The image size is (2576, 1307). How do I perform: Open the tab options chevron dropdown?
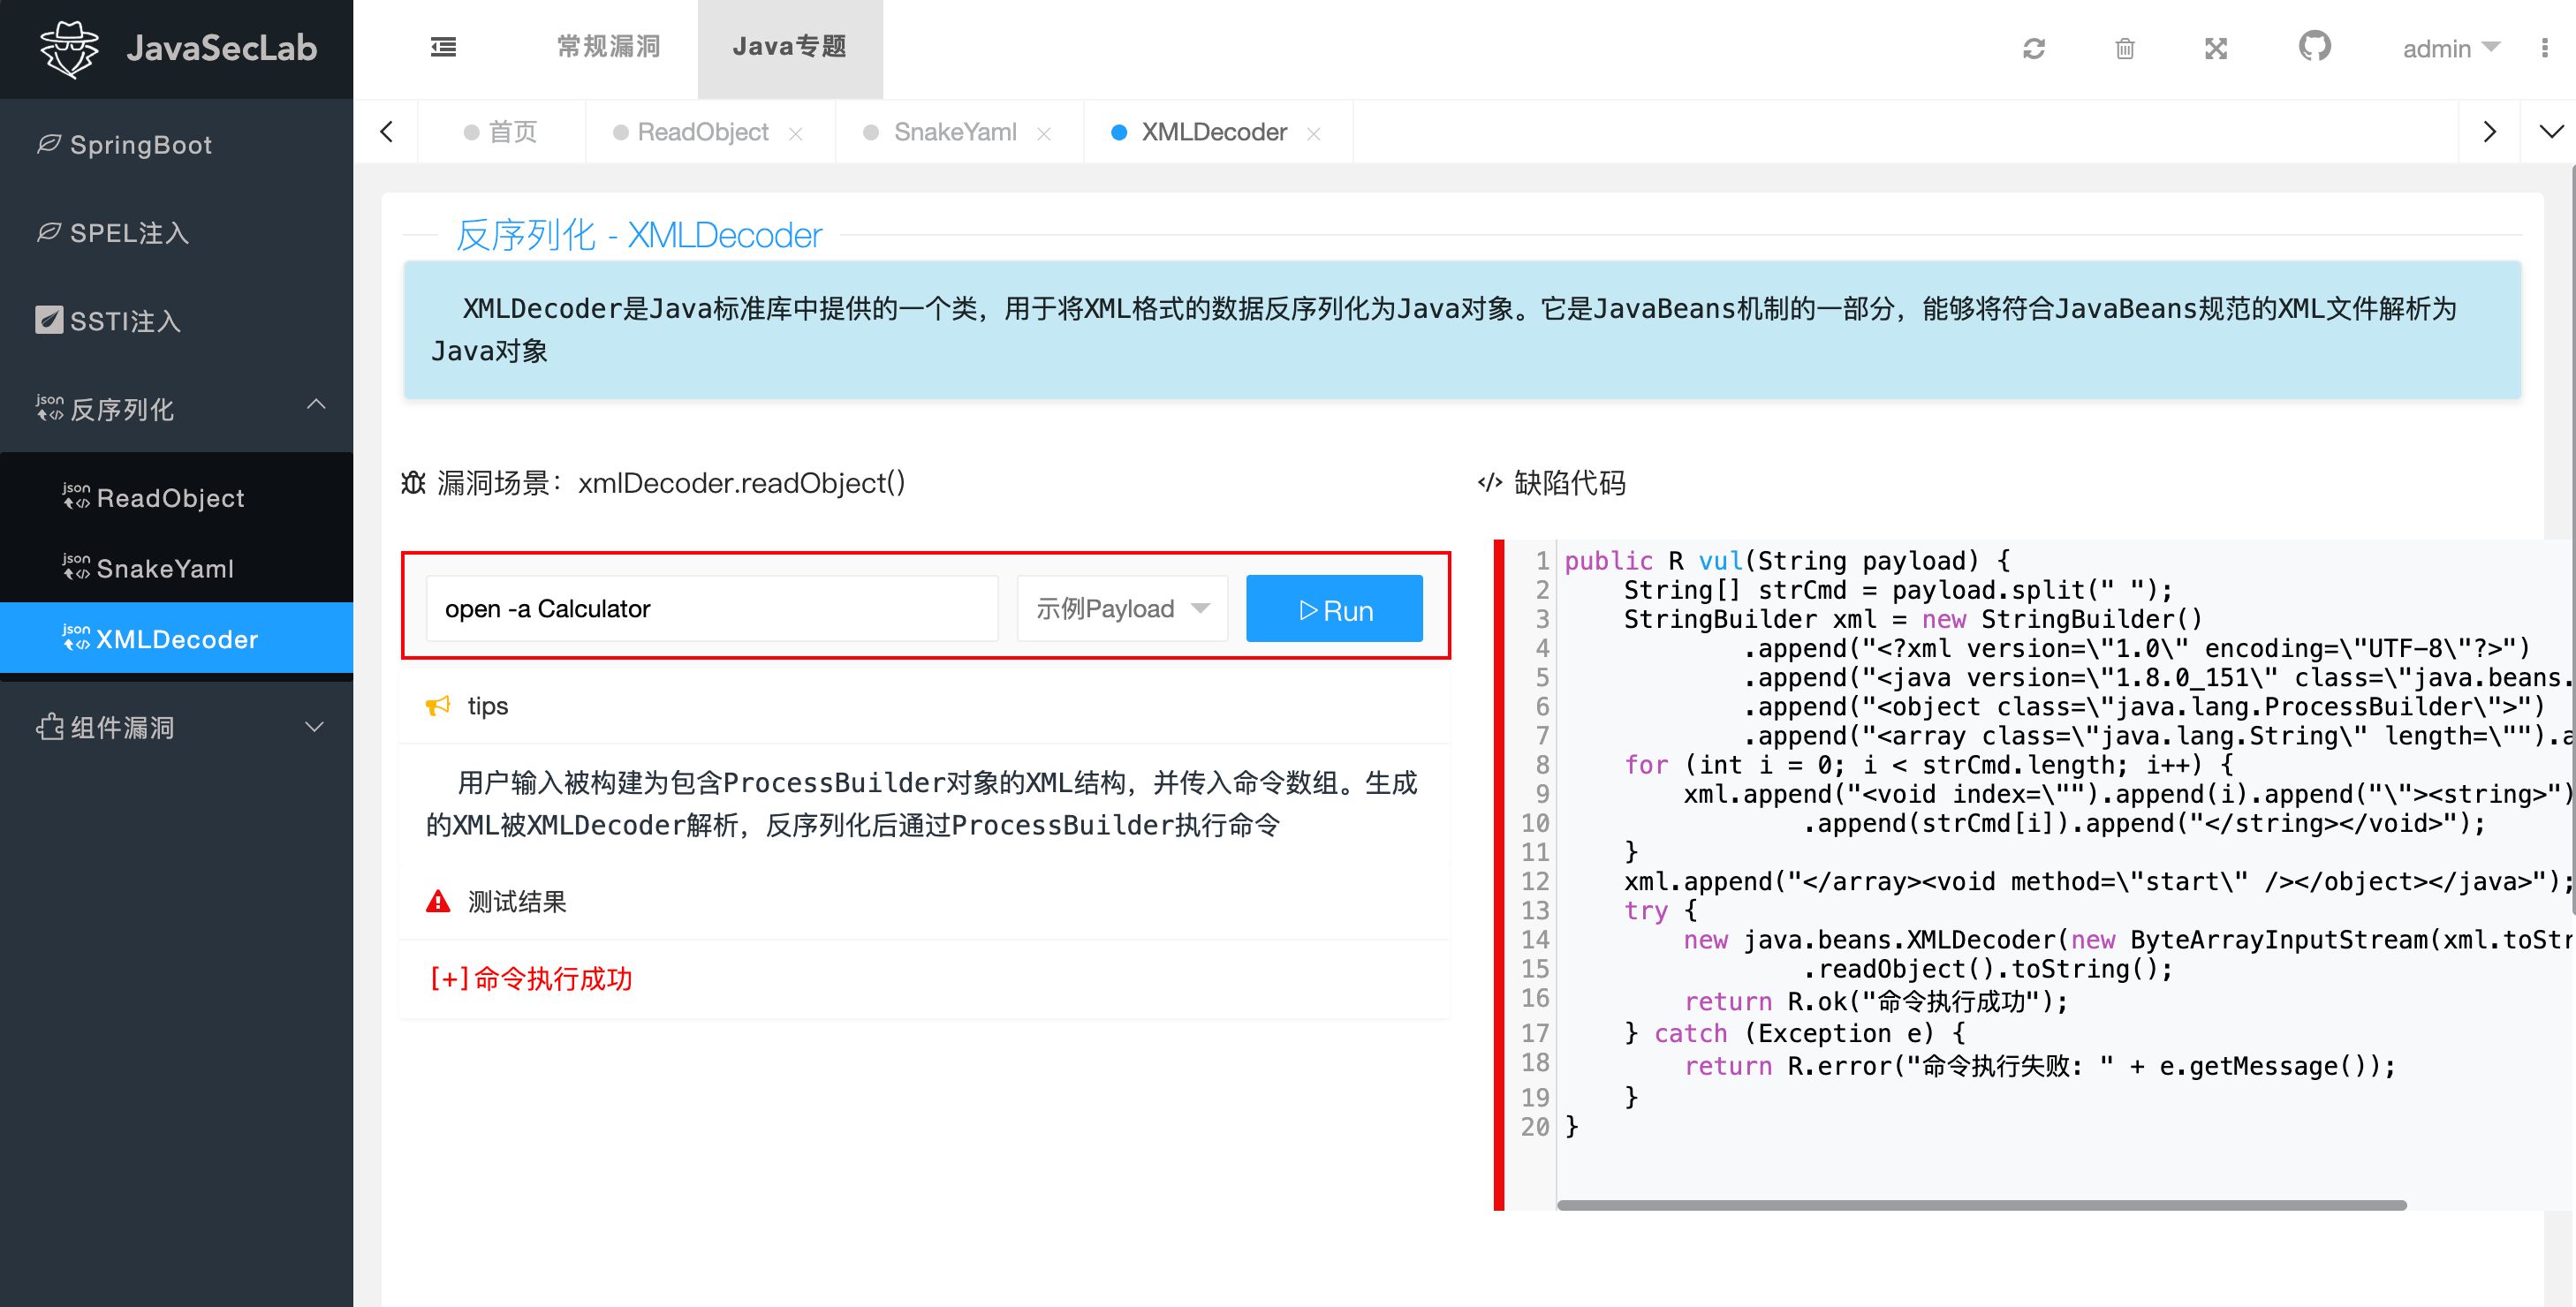tap(2551, 131)
